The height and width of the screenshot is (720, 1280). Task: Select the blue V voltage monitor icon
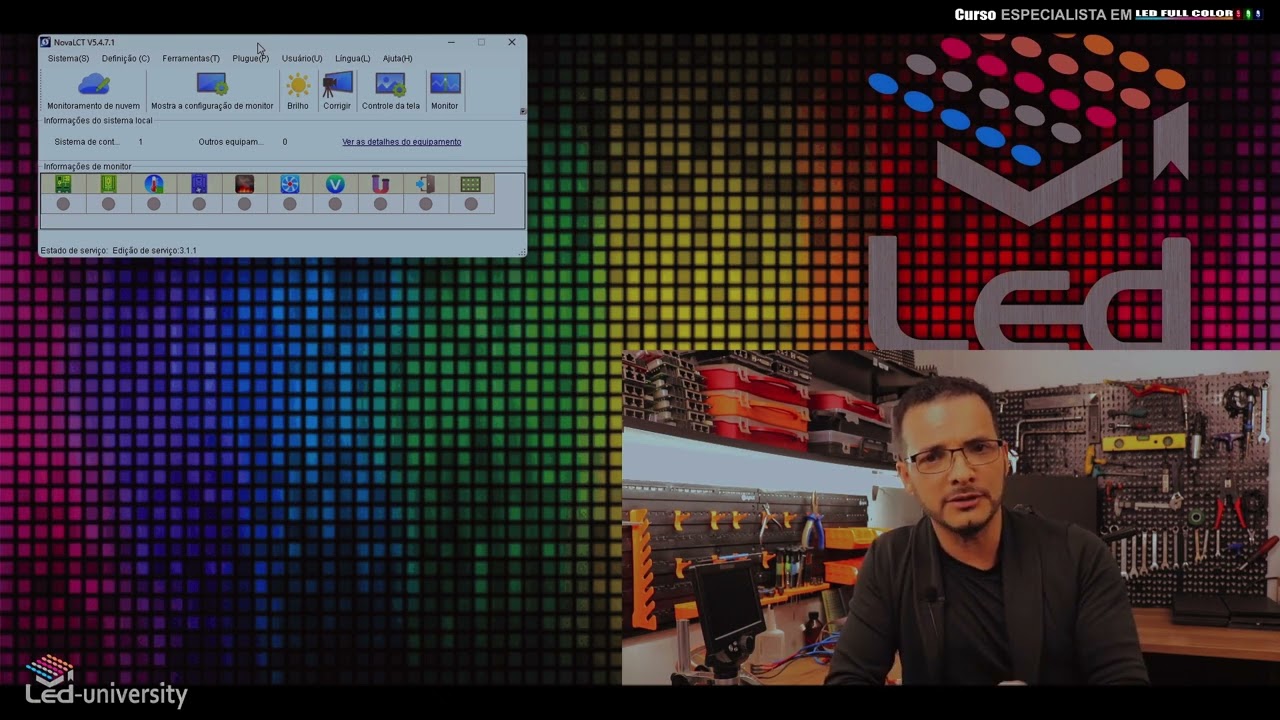335,184
